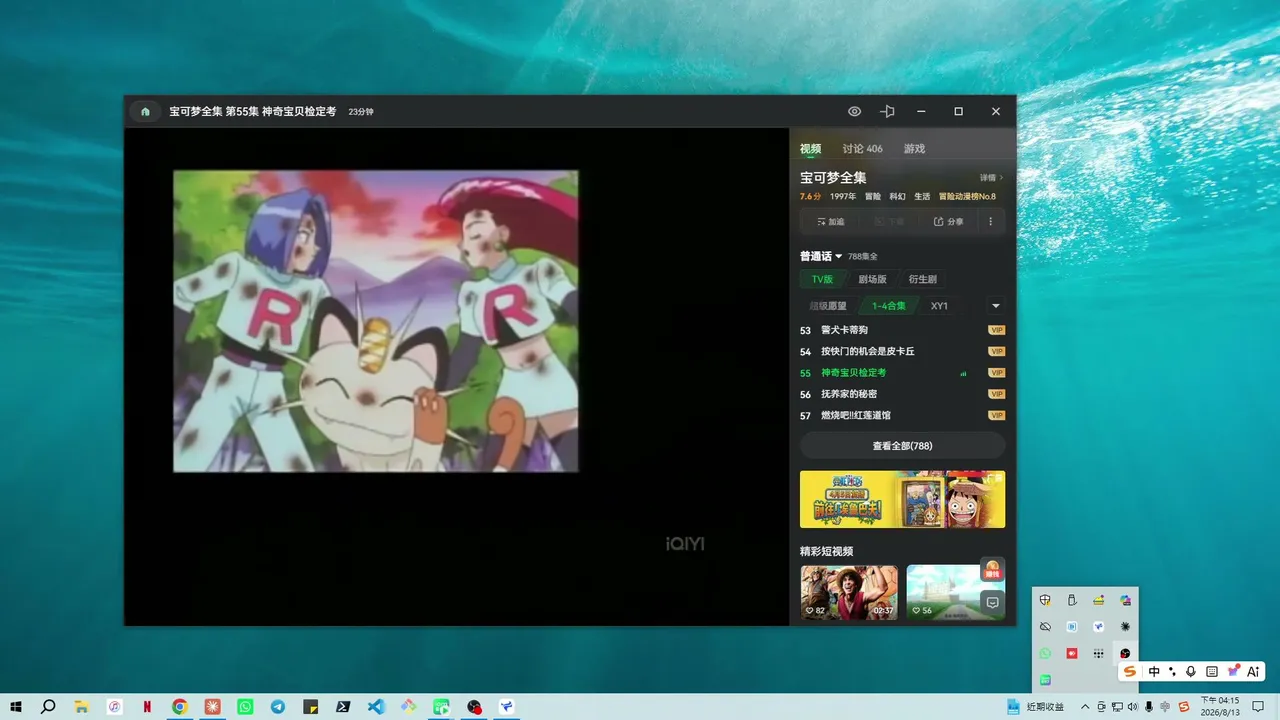Screen dimensions: 1280x720
Task: Click the volume speaker tray icon
Action: [1132, 707]
